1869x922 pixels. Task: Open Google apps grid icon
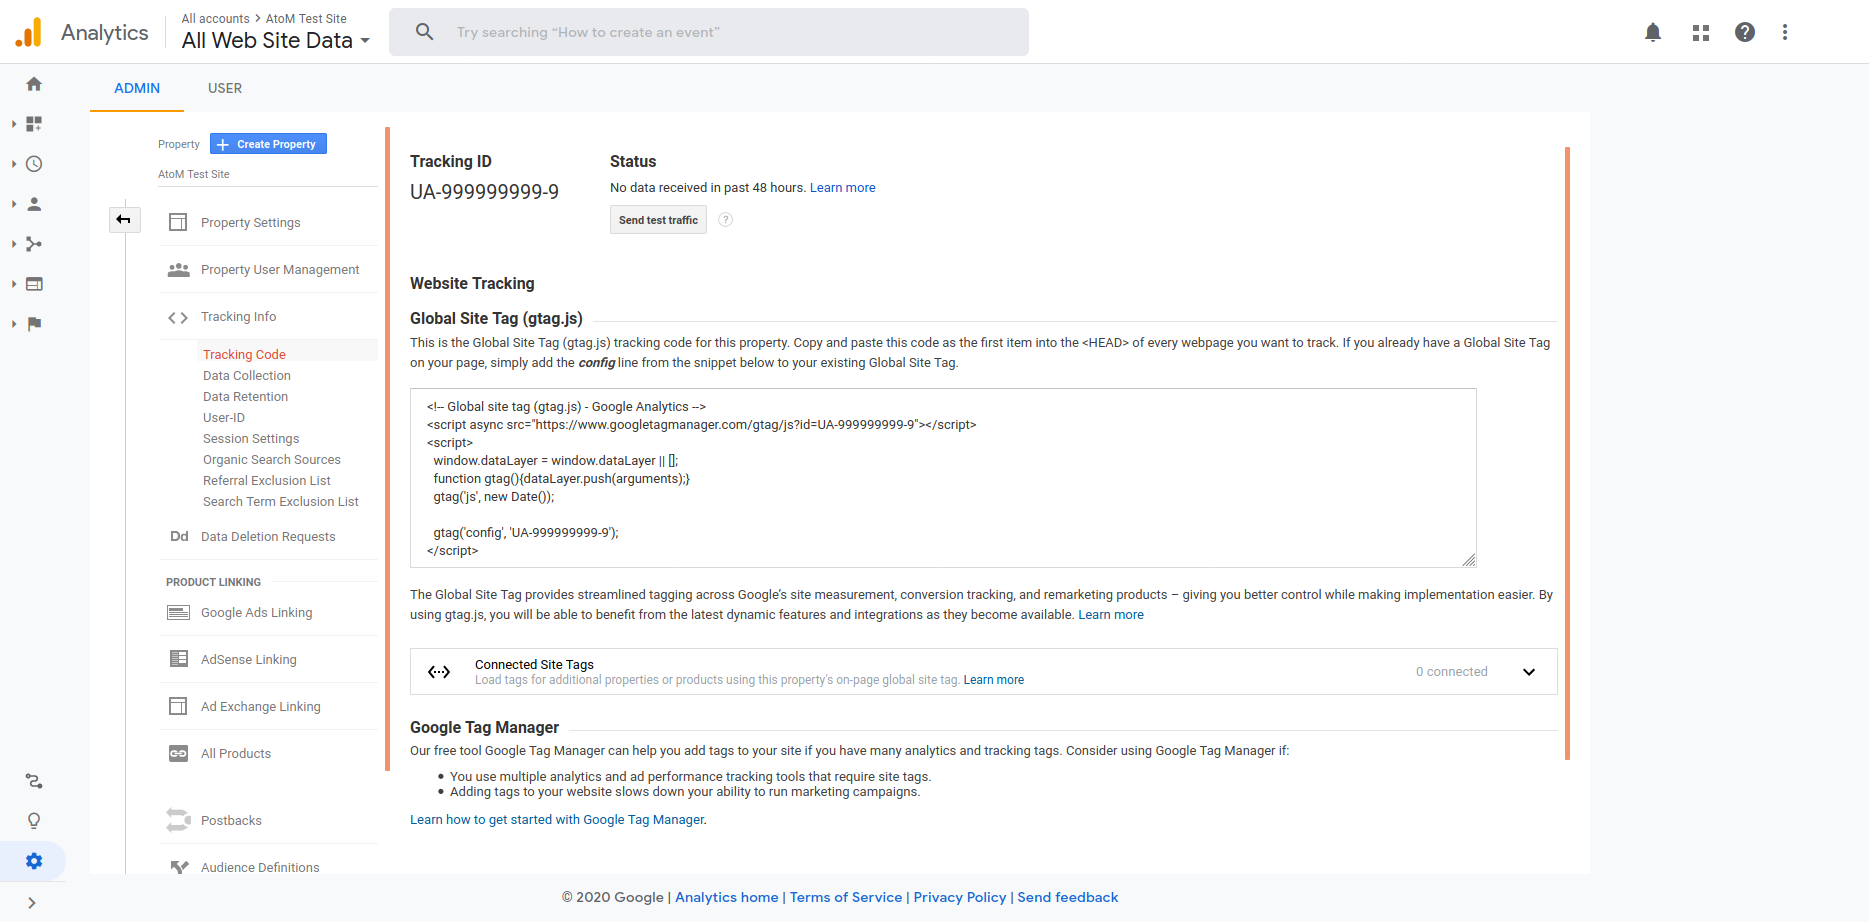coord(1701,32)
